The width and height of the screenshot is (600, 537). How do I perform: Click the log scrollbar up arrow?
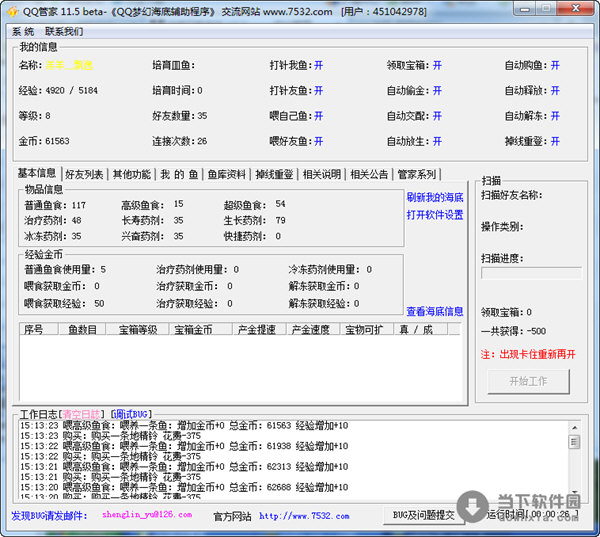tap(574, 427)
